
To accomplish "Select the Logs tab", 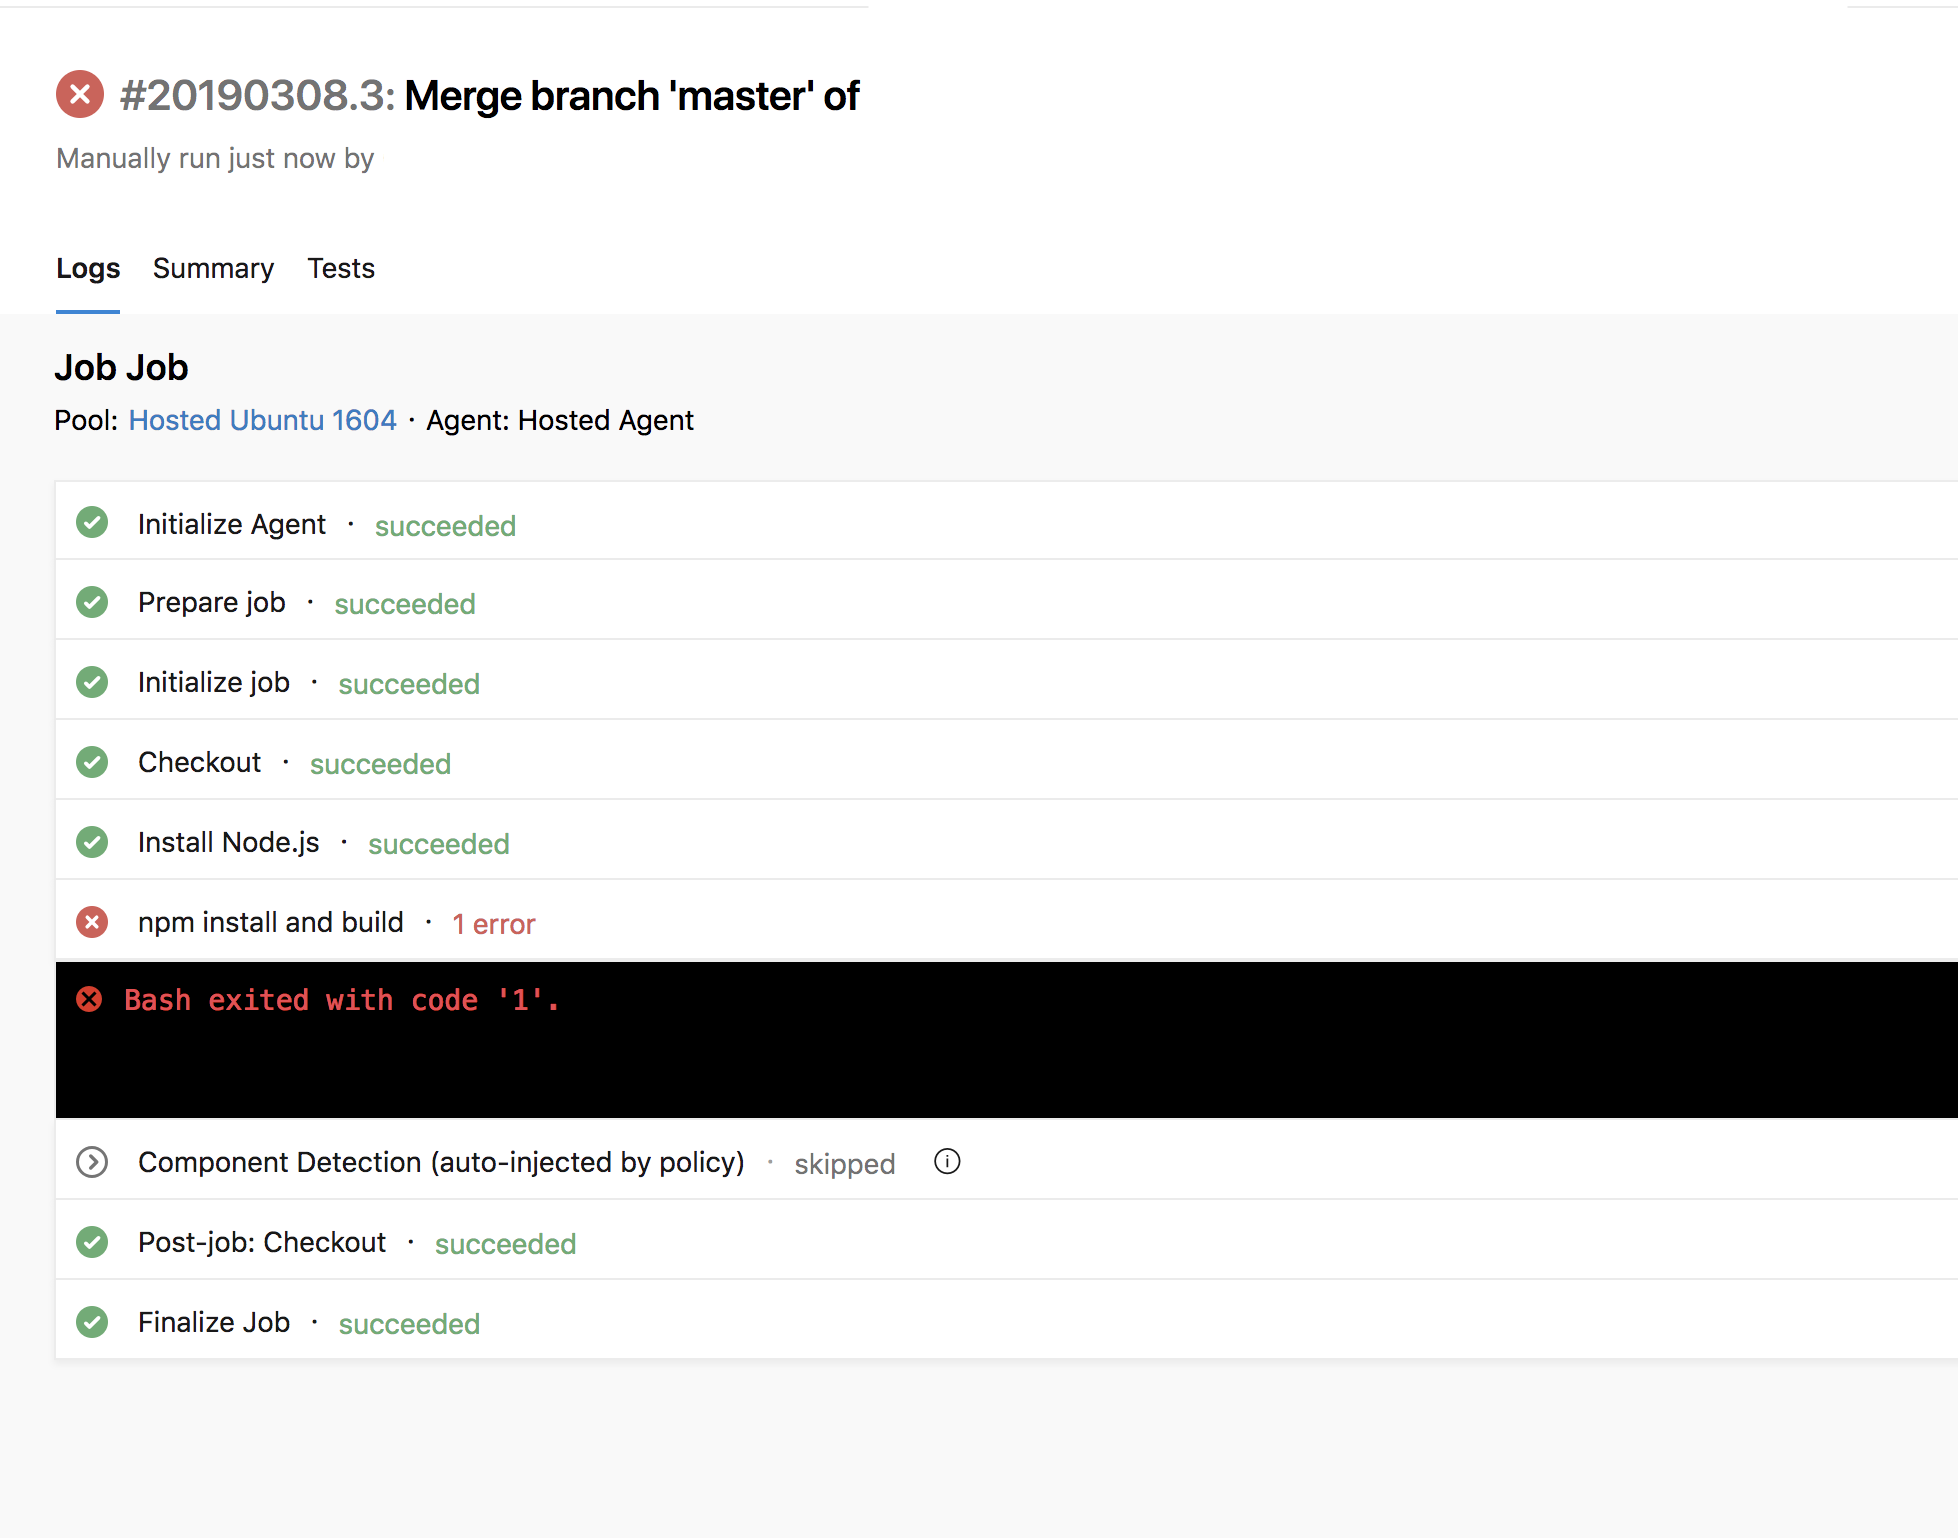I will [x=88, y=268].
